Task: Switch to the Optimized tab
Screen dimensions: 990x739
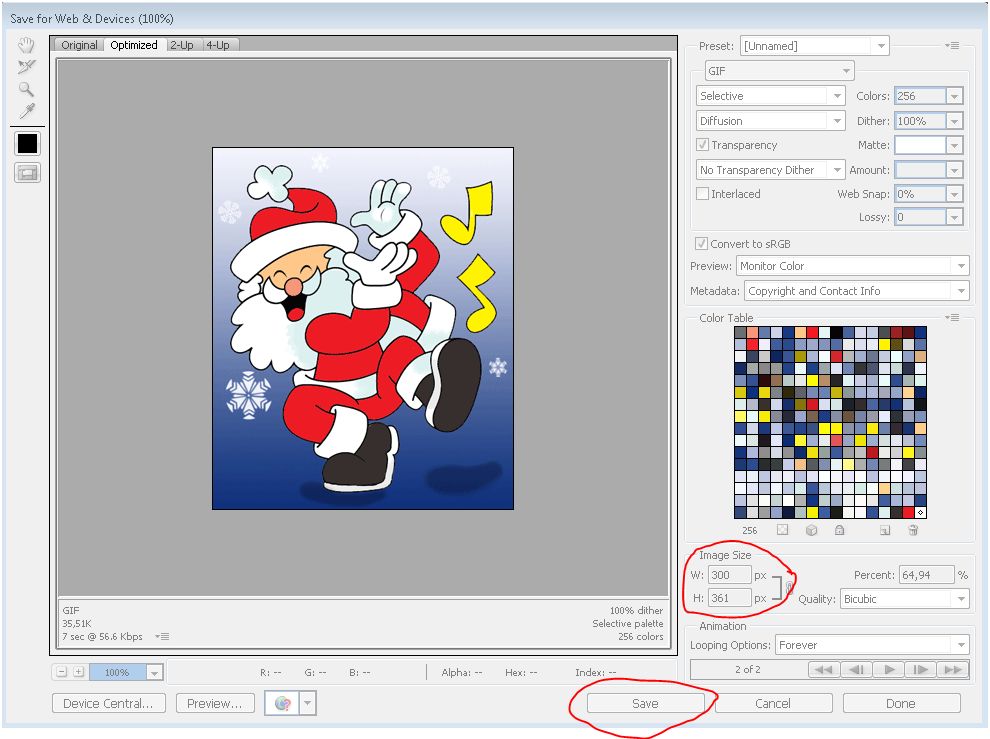Action: point(134,45)
